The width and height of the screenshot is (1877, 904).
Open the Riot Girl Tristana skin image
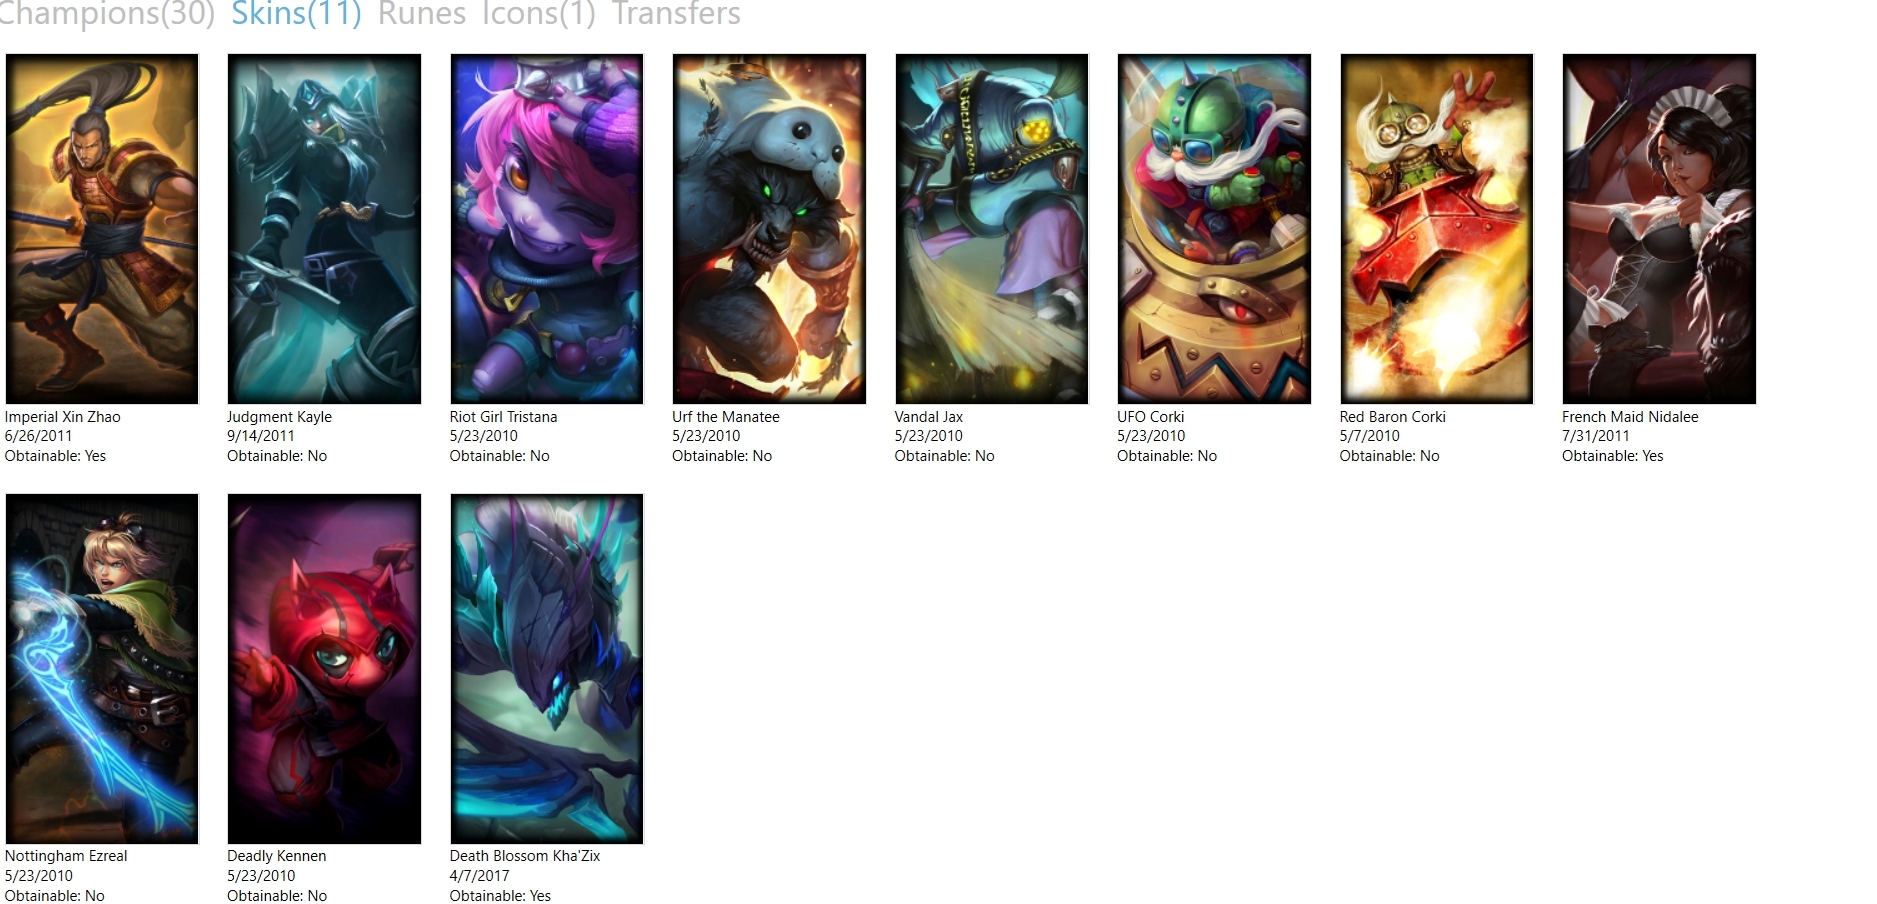tap(547, 229)
